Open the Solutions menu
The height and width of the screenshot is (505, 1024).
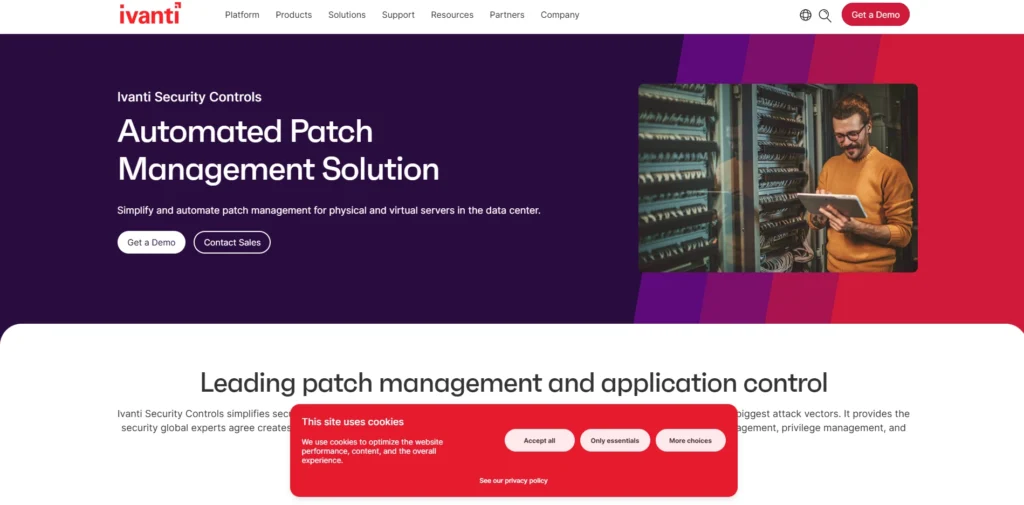click(347, 15)
